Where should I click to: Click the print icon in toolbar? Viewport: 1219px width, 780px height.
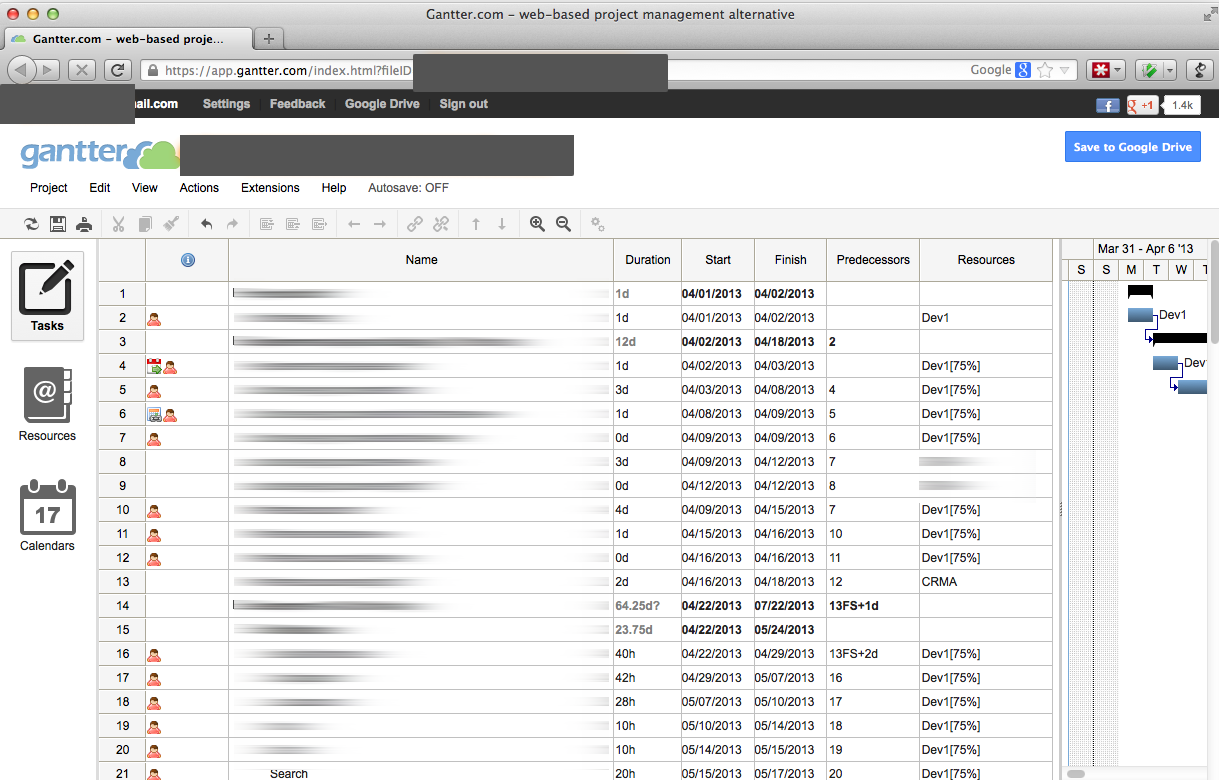84,224
